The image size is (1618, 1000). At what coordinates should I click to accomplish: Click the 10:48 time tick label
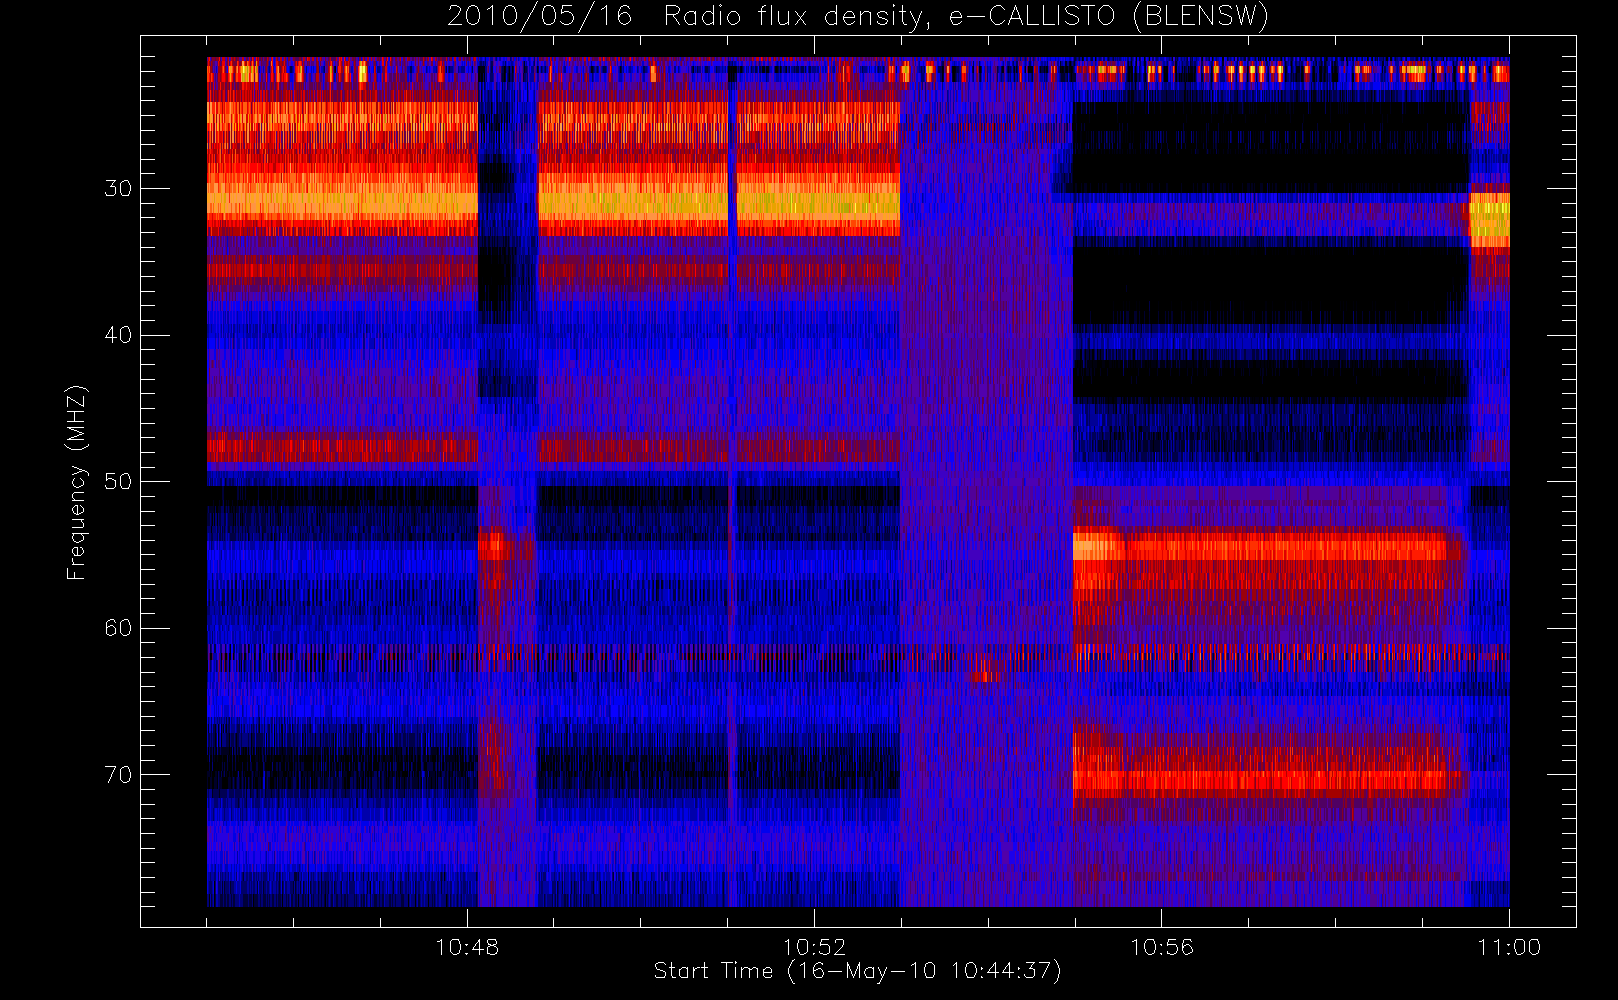pyautogui.click(x=467, y=947)
